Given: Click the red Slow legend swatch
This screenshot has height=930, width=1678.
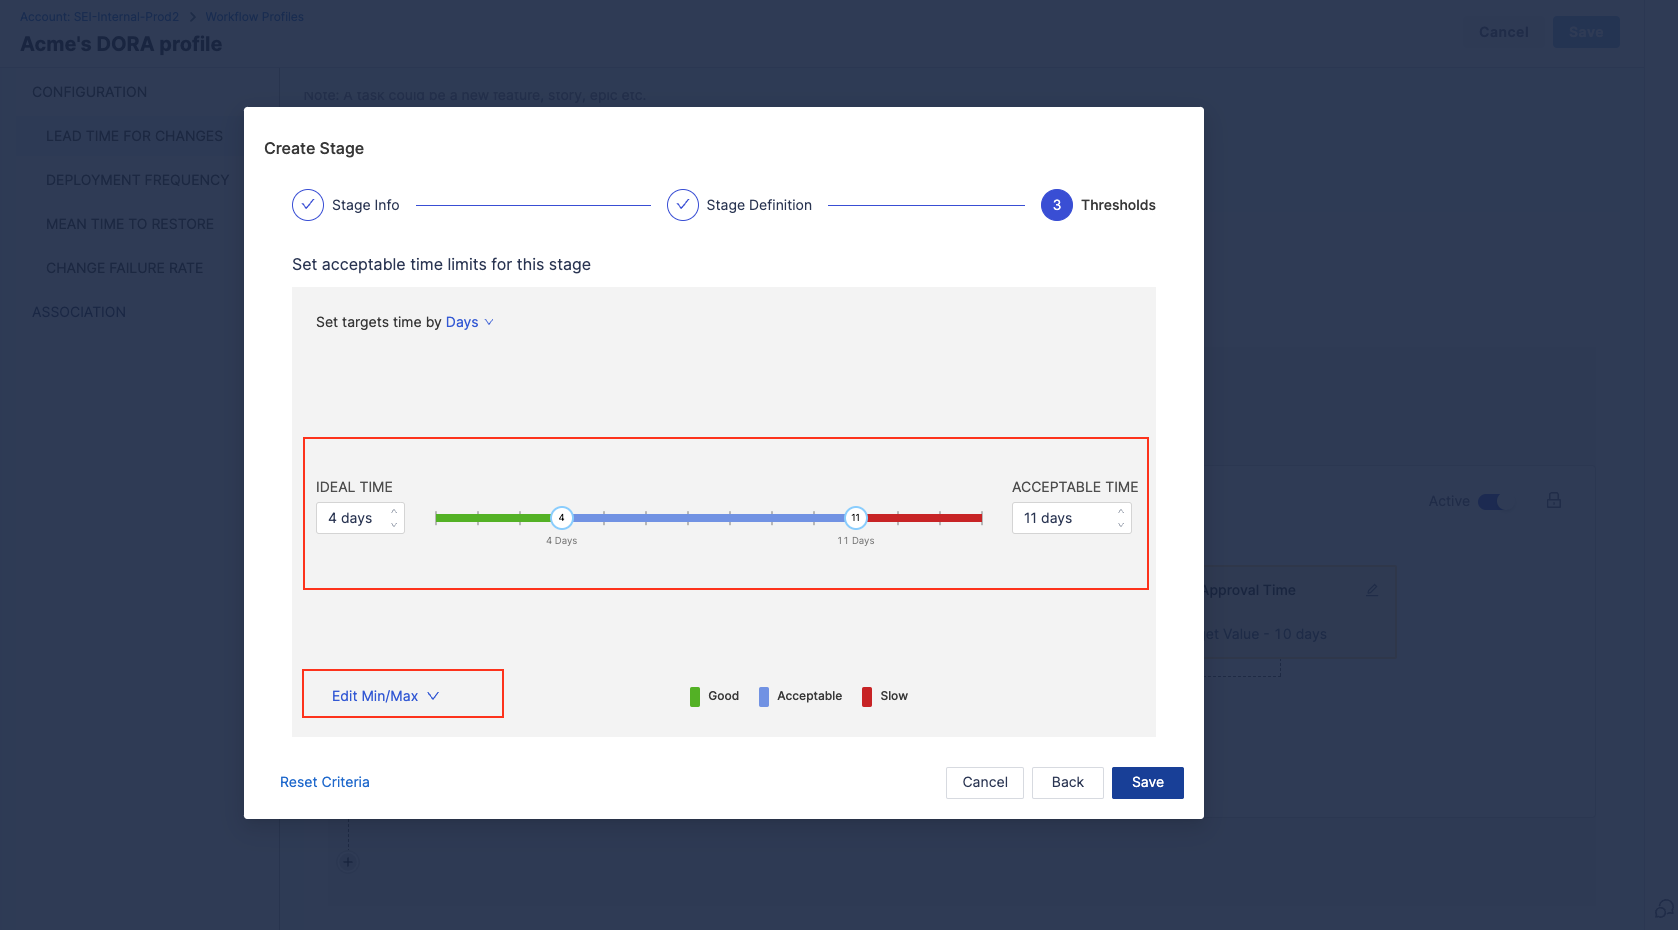Looking at the screenshot, I should click(867, 697).
